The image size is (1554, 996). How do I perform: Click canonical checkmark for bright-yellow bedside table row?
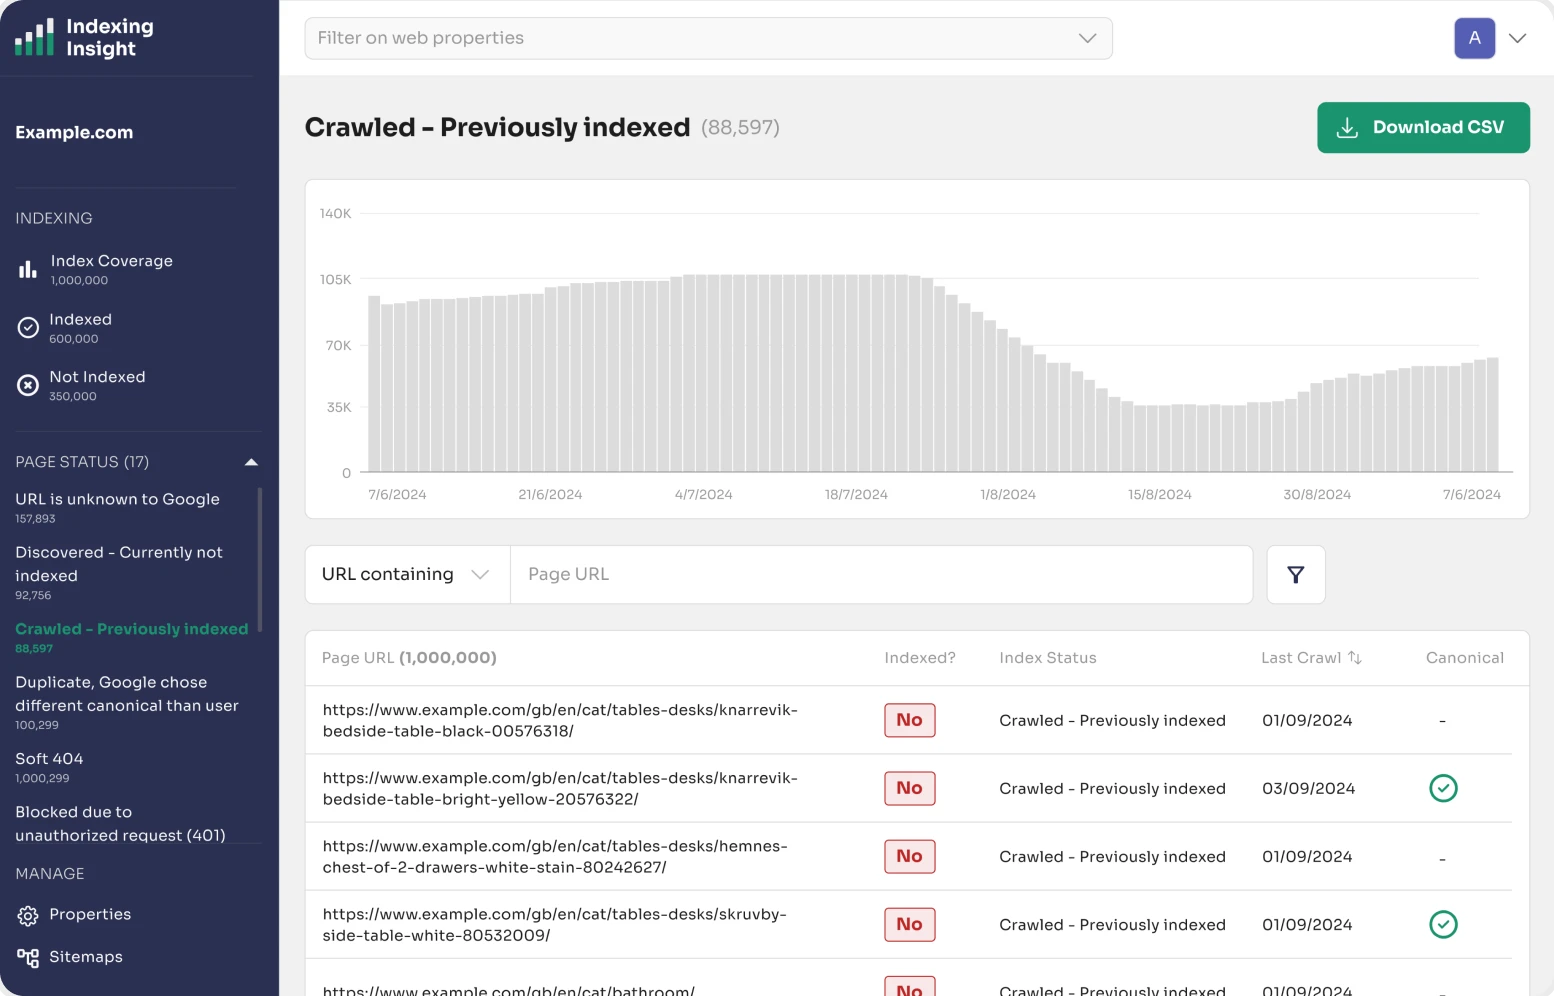tap(1443, 789)
